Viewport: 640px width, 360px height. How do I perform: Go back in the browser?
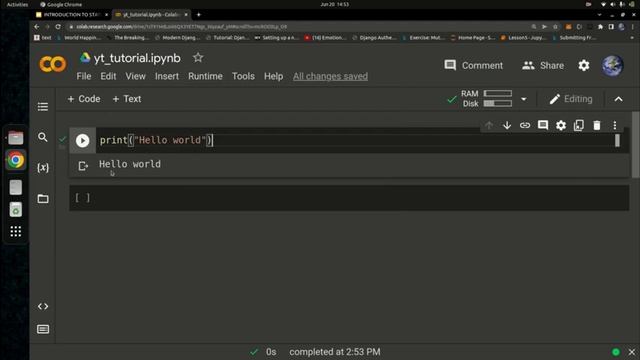(37, 27)
